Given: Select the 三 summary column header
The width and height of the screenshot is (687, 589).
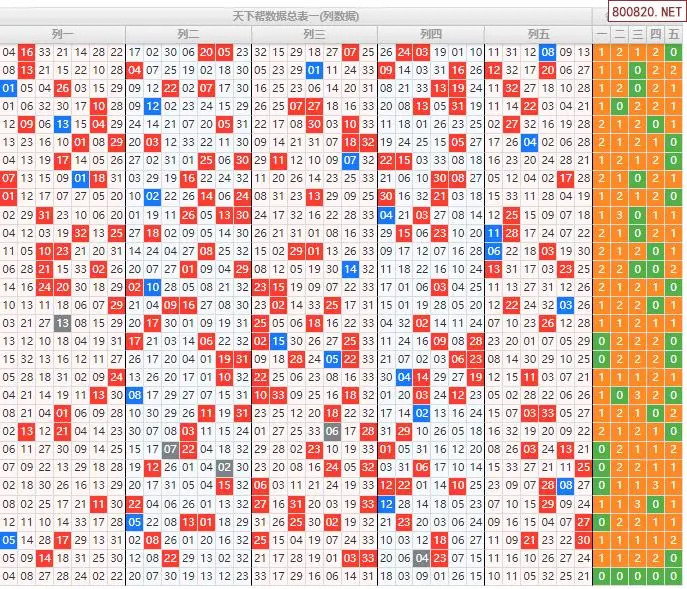Looking at the screenshot, I should tap(637, 34).
